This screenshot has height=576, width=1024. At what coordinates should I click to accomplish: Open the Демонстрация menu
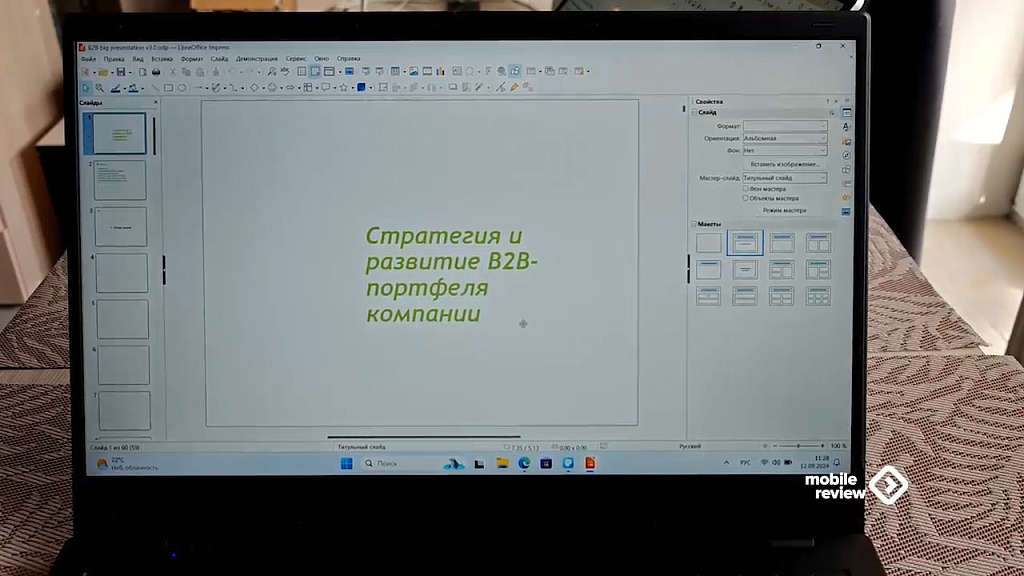[257, 59]
